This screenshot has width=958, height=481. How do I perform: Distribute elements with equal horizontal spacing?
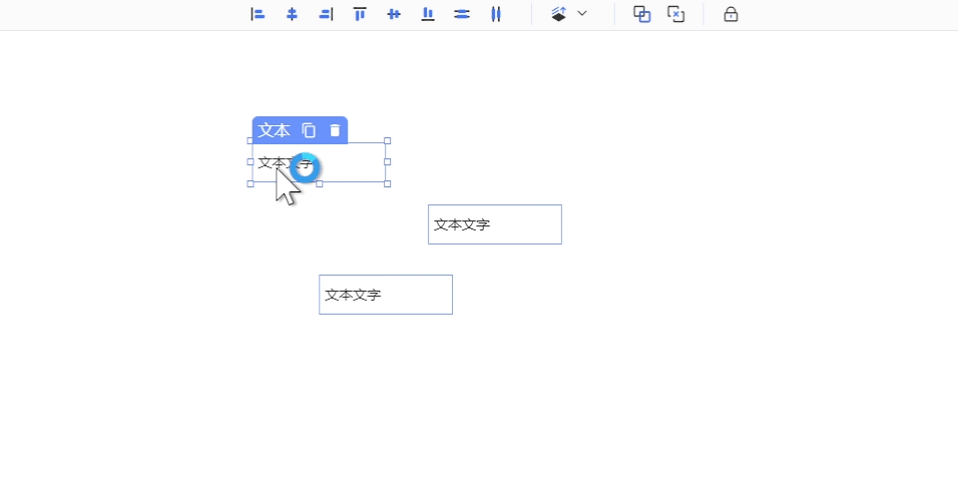496,14
